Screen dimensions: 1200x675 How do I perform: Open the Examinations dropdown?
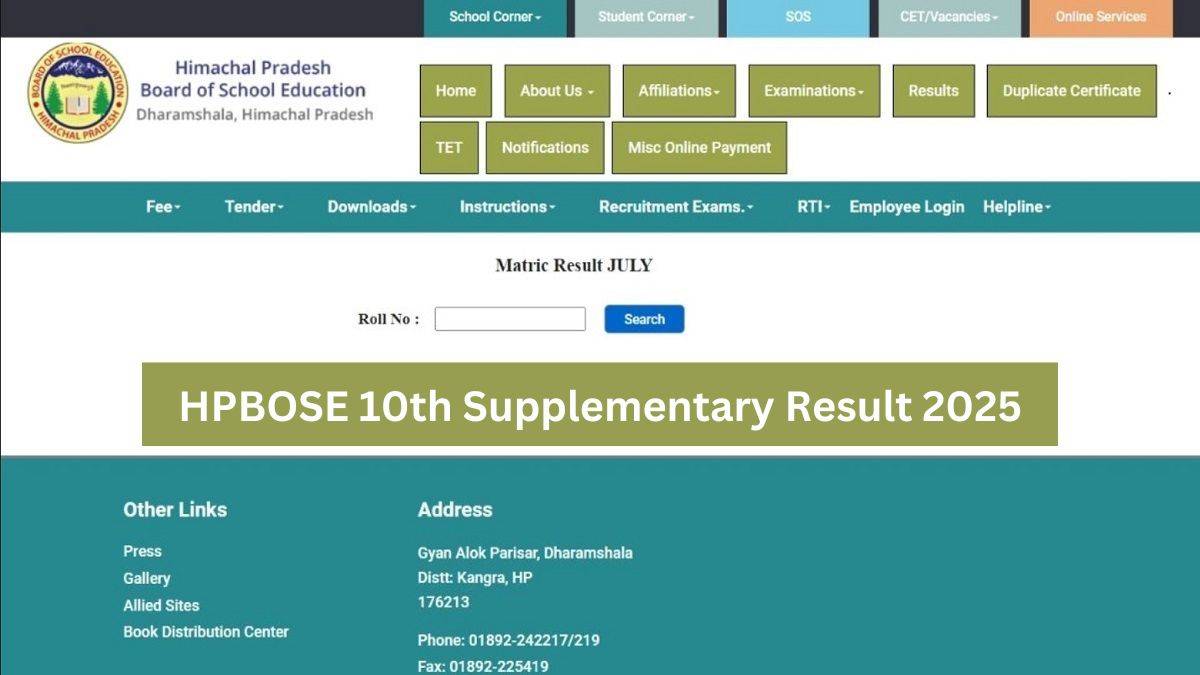pyautogui.click(x=813, y=91)
